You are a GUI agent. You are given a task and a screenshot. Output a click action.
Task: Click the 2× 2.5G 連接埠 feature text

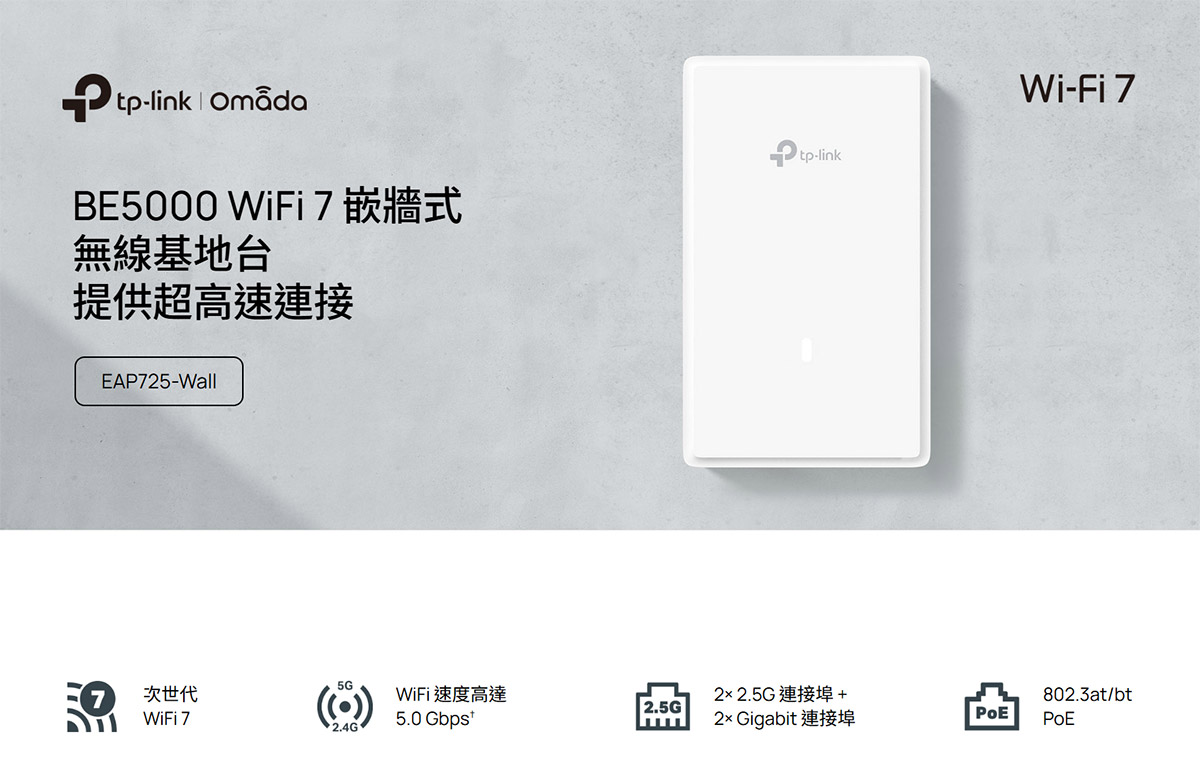781,694
